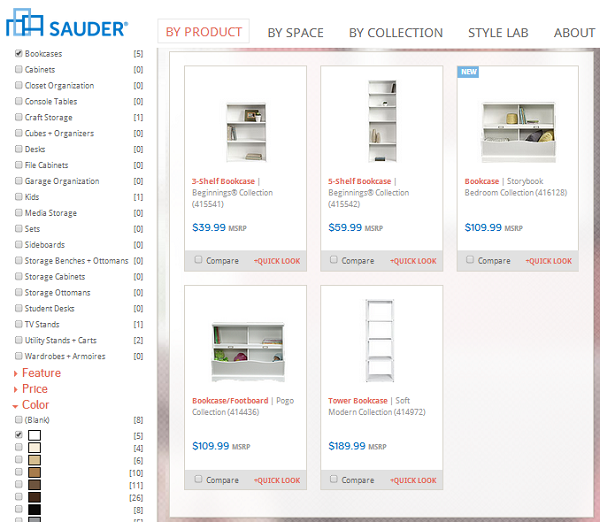600x522 pixels.
Task: Collapse the Color filter section
Action: point(35,405)
